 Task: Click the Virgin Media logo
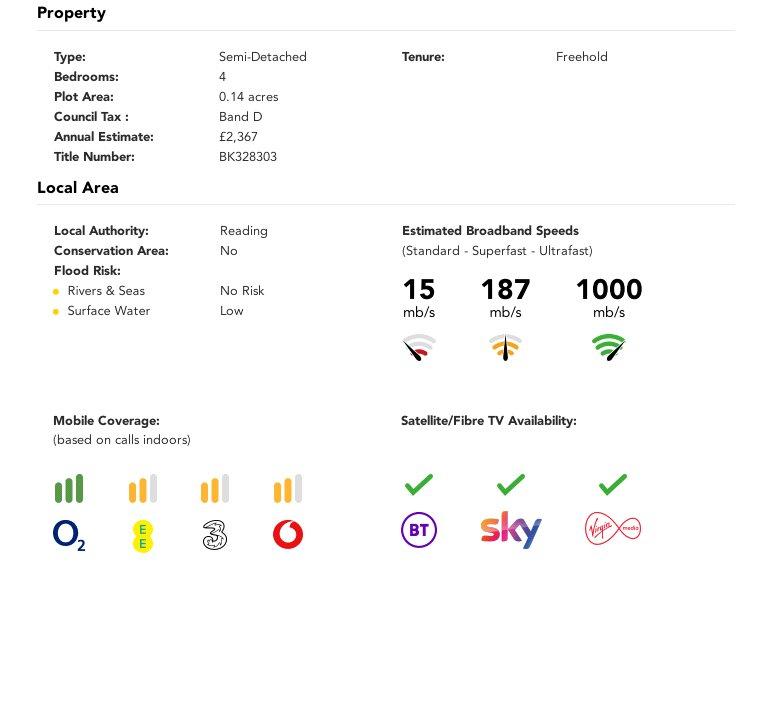point(613,529)
